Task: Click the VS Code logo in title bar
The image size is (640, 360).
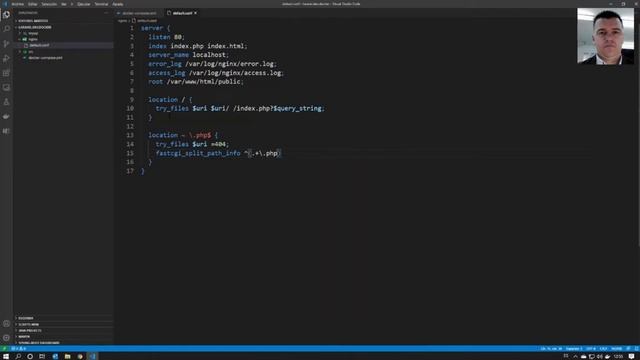Action: 5,4
